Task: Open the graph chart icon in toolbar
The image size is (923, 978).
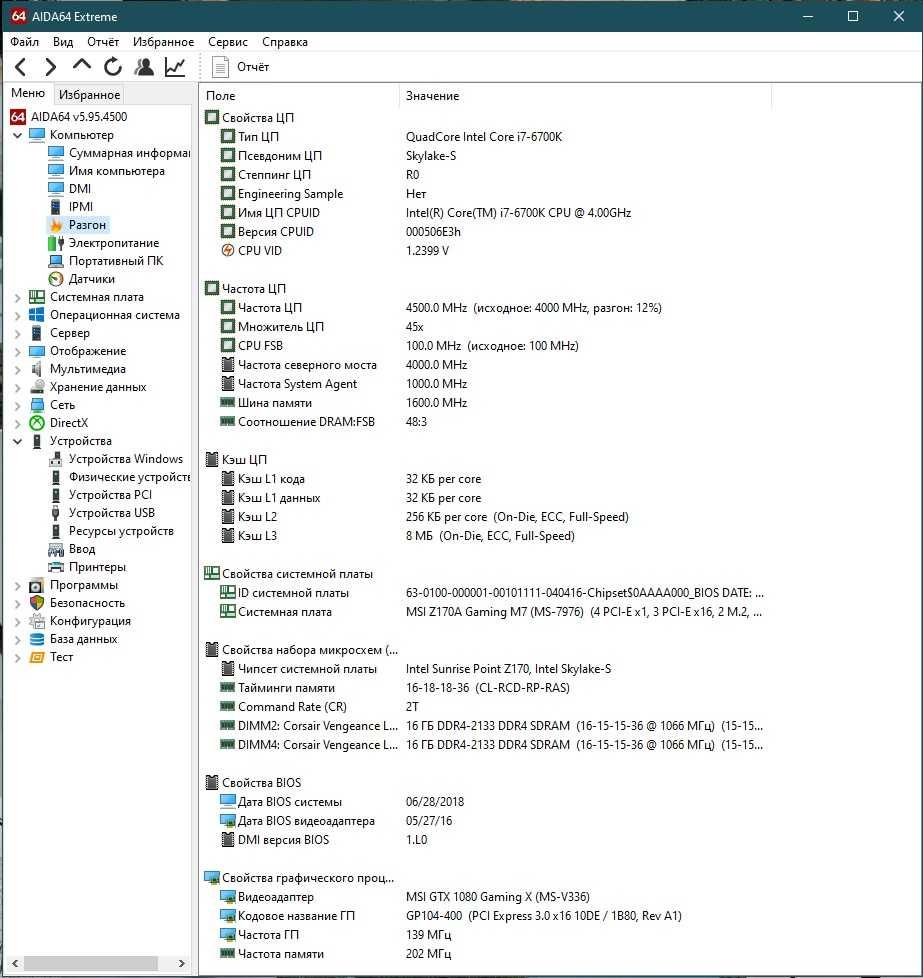Action: 175,67
